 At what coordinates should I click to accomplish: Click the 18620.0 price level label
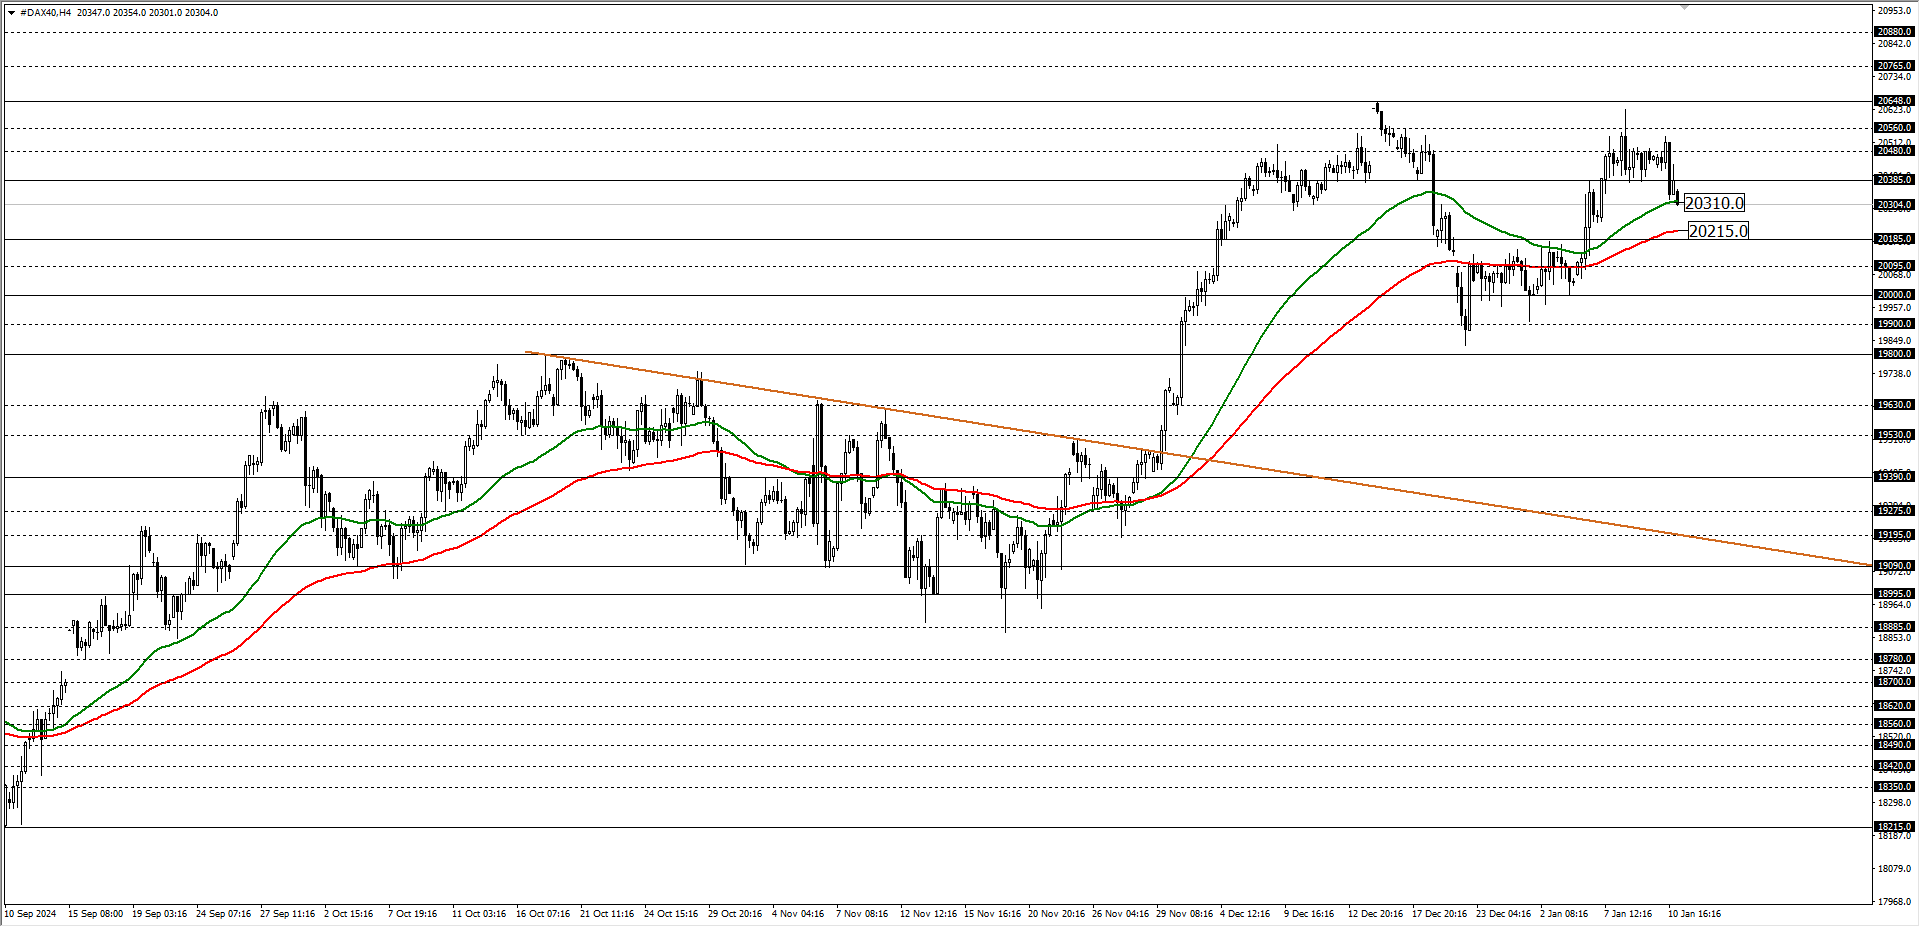(x=1894, y=706)
